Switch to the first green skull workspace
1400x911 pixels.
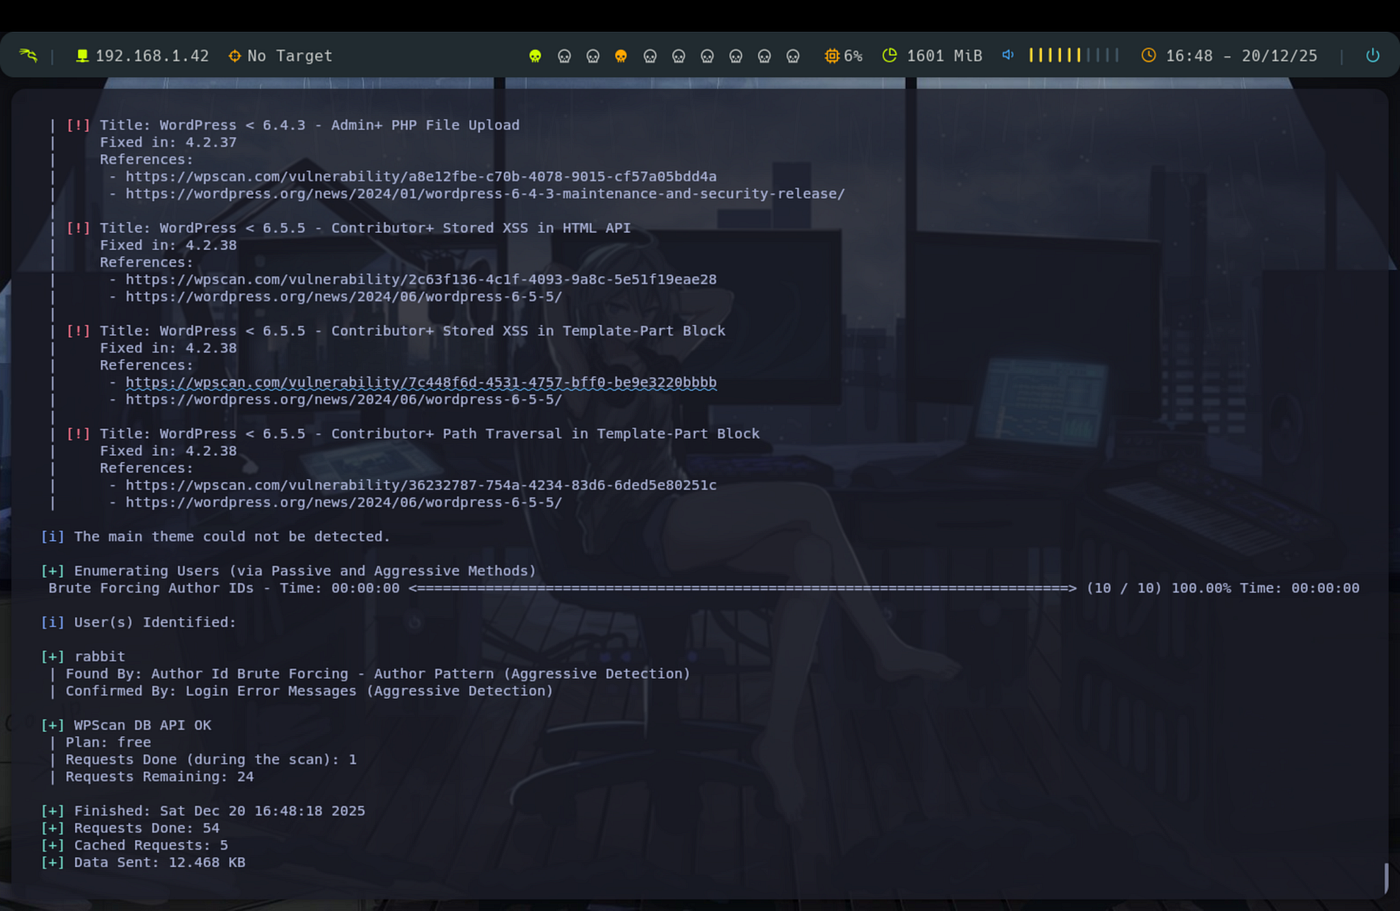point(535,56)
